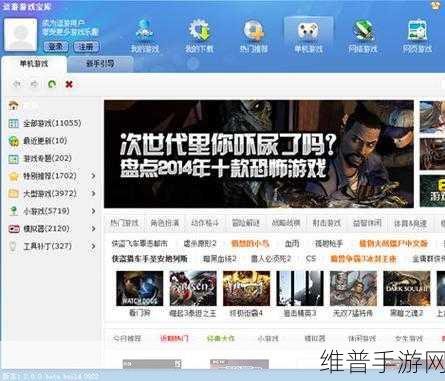This screenshot has height=381, width=445.
Task: Select the 单机游戏 gamepad icon
Action: [x=308, y=31]
